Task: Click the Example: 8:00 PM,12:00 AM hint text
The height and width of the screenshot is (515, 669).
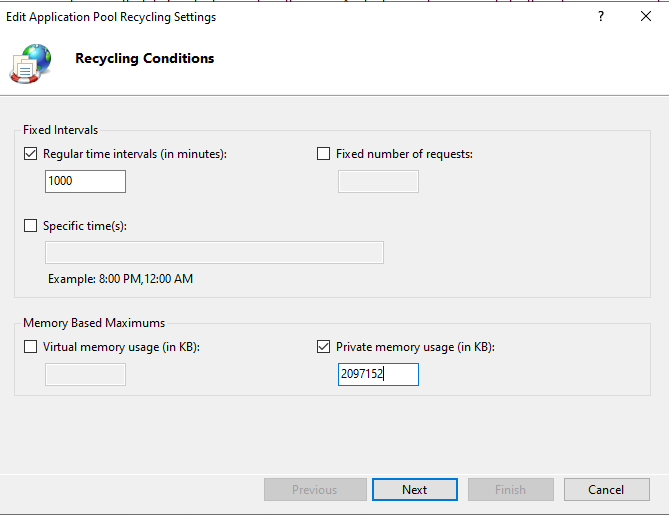Action: tap(120, 279)
